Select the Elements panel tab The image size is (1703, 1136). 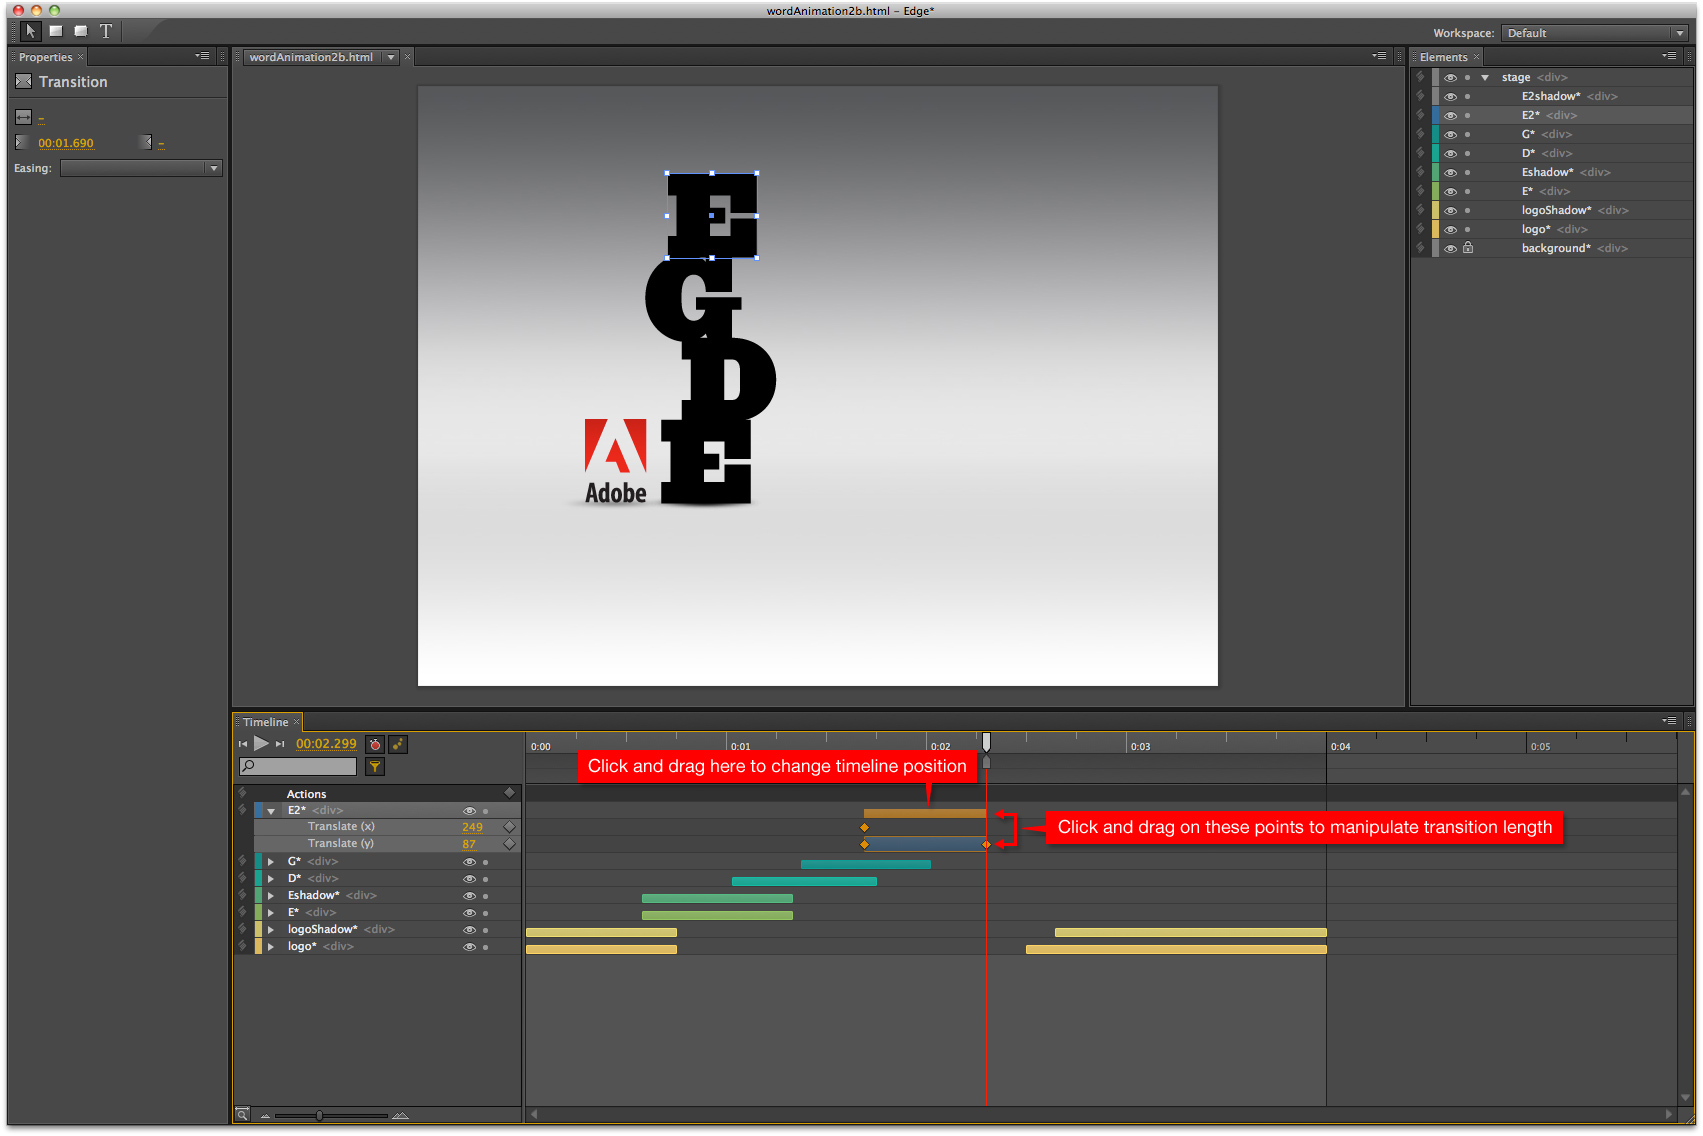point(1443,57)
